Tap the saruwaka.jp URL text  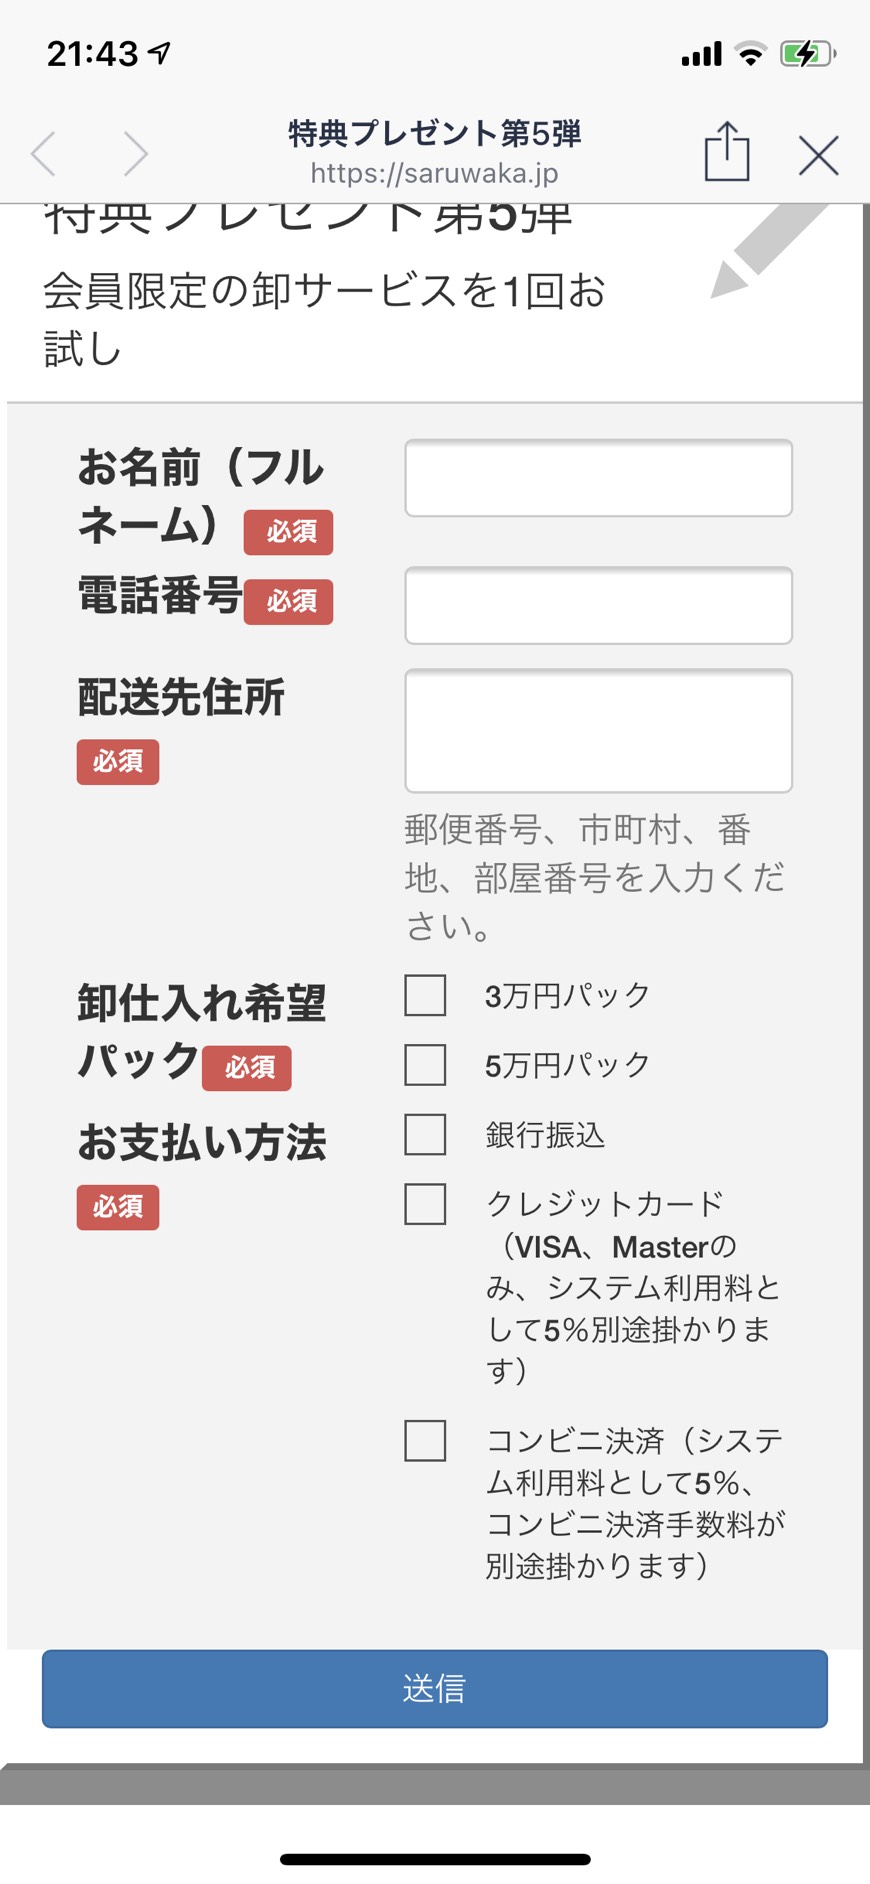[434, 173]
